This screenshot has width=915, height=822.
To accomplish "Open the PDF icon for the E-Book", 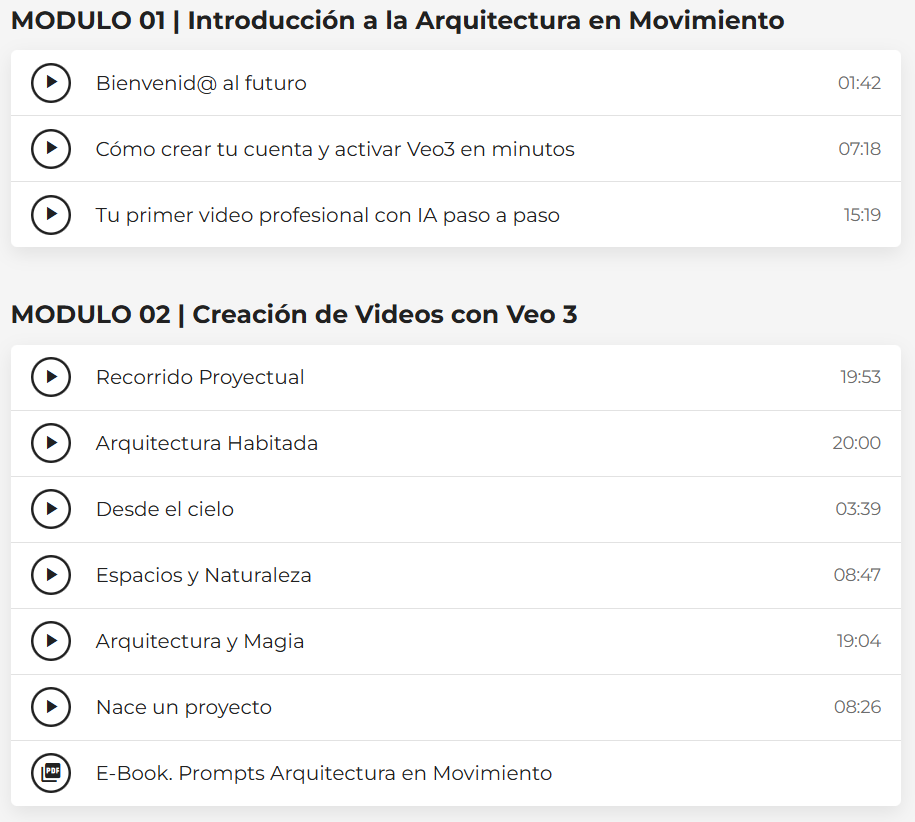I will click(51, 773).
